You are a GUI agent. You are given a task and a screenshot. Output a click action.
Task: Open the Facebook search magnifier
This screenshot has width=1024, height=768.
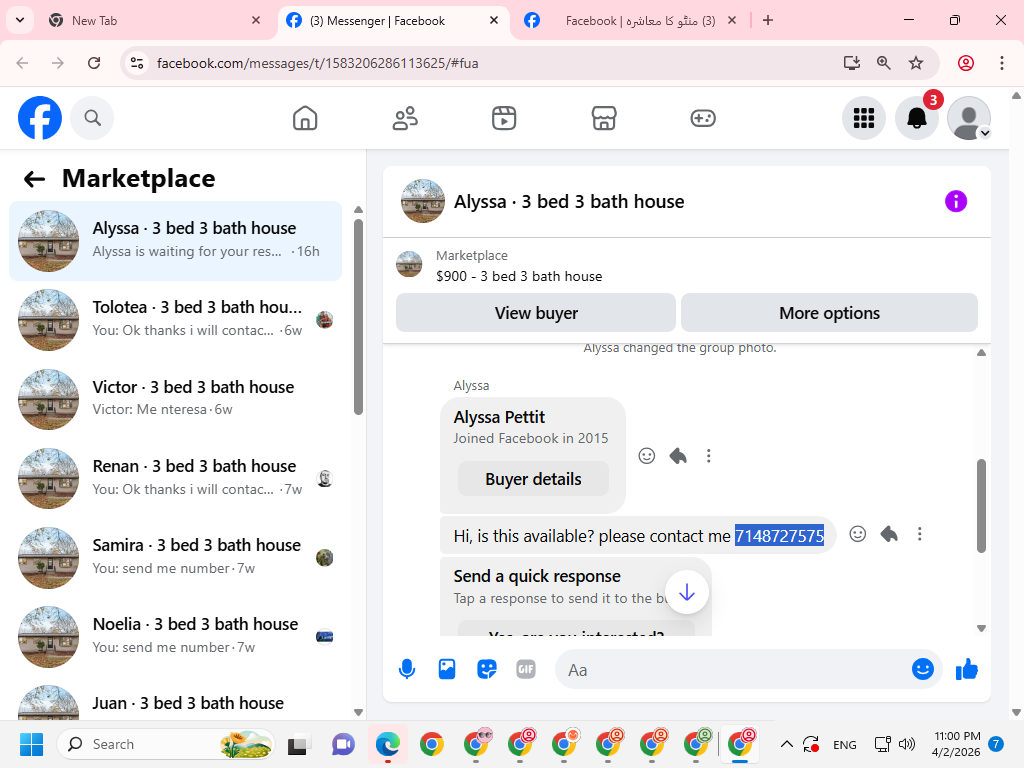click(92, 118)
